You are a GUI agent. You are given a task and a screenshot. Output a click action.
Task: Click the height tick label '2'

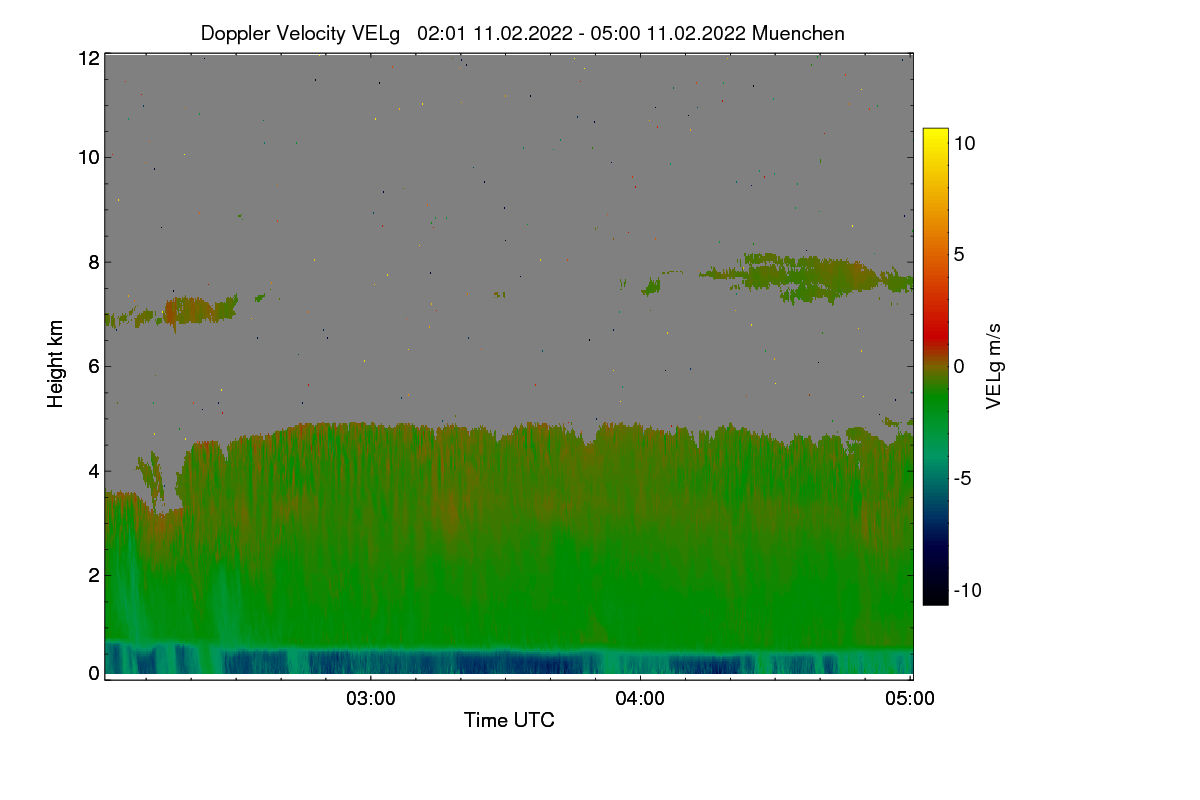tap(94, 574)
